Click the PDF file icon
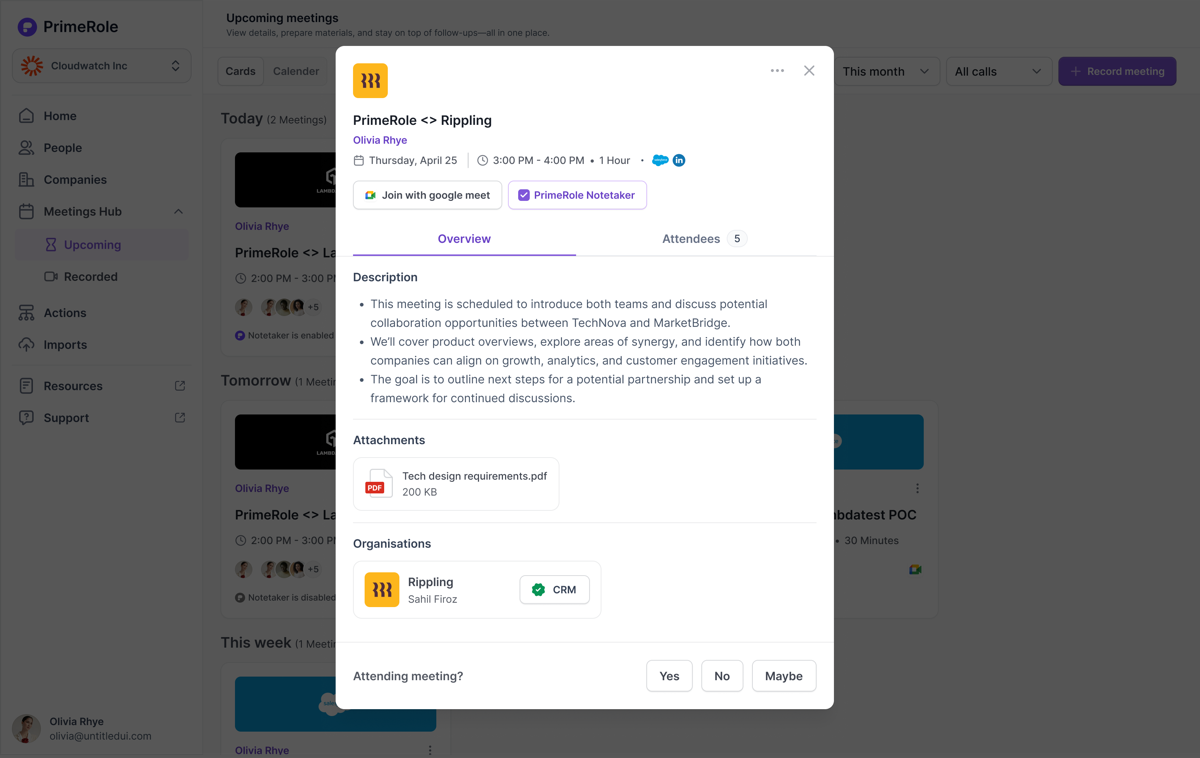This screenshot has height=758, width=1200. point(378,484)
